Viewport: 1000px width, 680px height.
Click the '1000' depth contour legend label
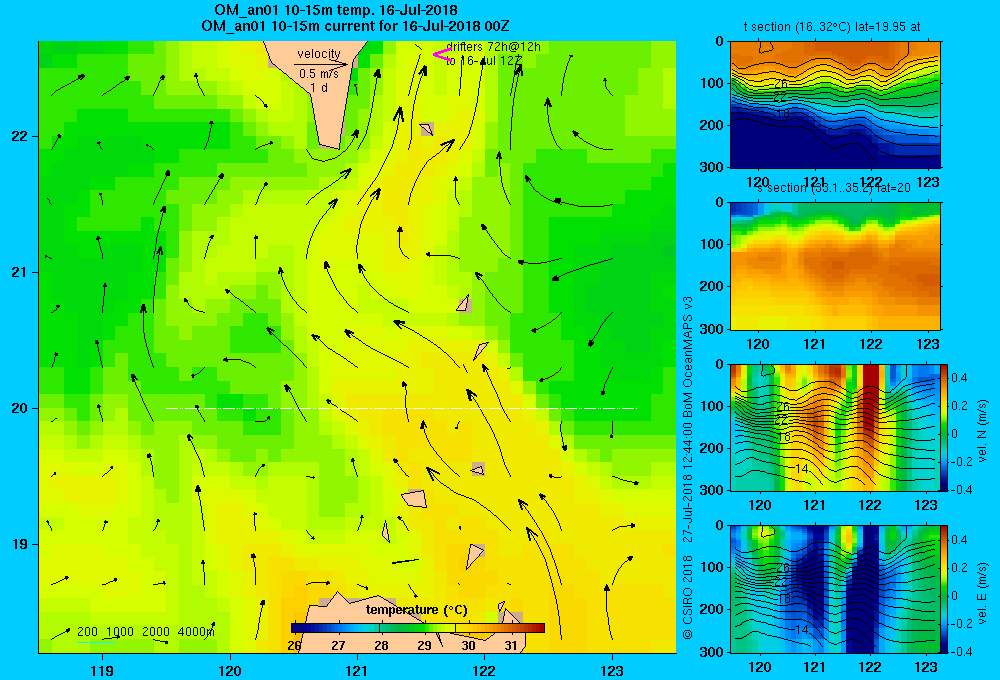(x=120, y=632)
